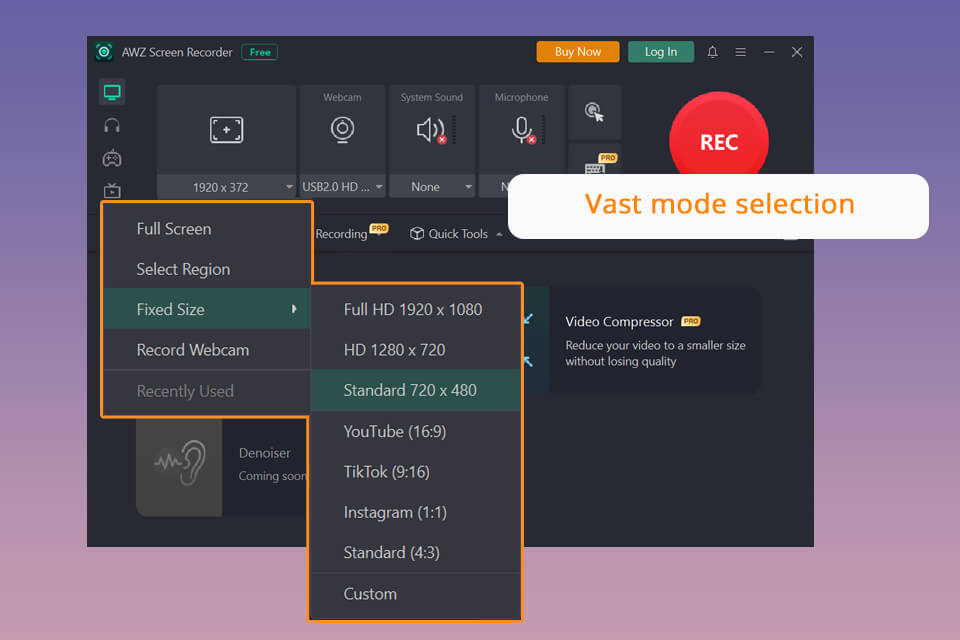This screenshot has width=960, height=640.
Task: Open the Recording PRO tab
Action: pos(351,233)
